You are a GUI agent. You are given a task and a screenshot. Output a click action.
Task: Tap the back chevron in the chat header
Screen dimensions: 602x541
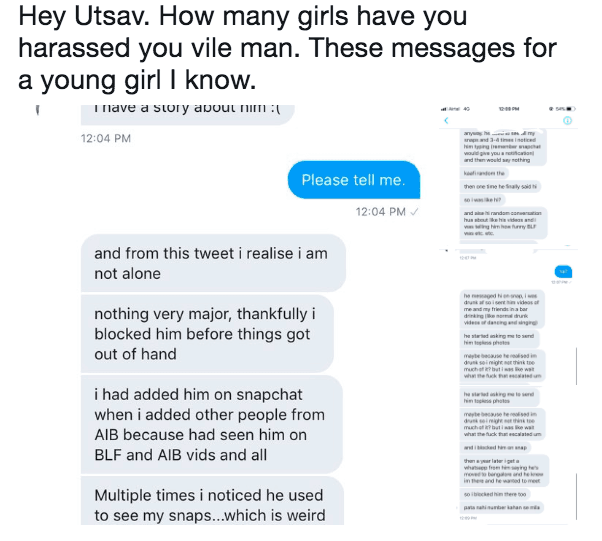(x=446, y=120)
